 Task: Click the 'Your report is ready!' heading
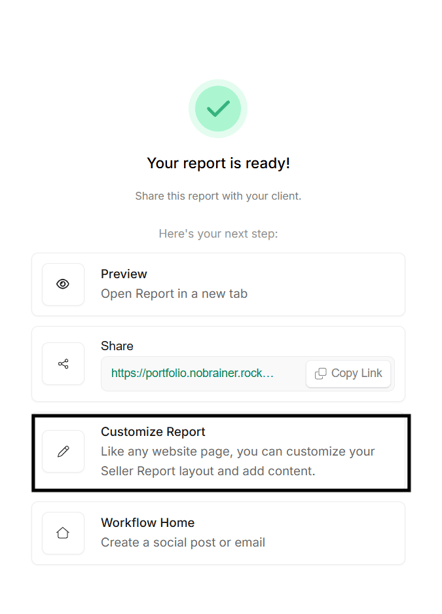pos(218,163)
